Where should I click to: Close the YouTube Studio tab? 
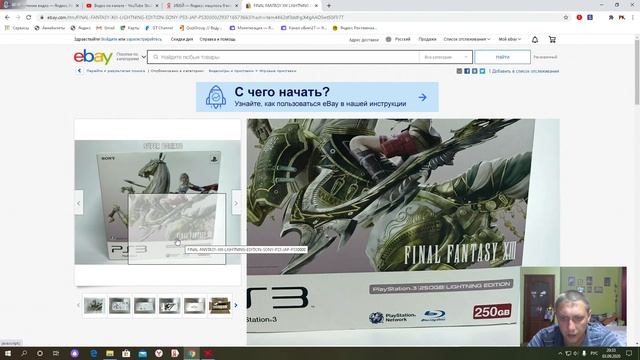click(157, 6)
